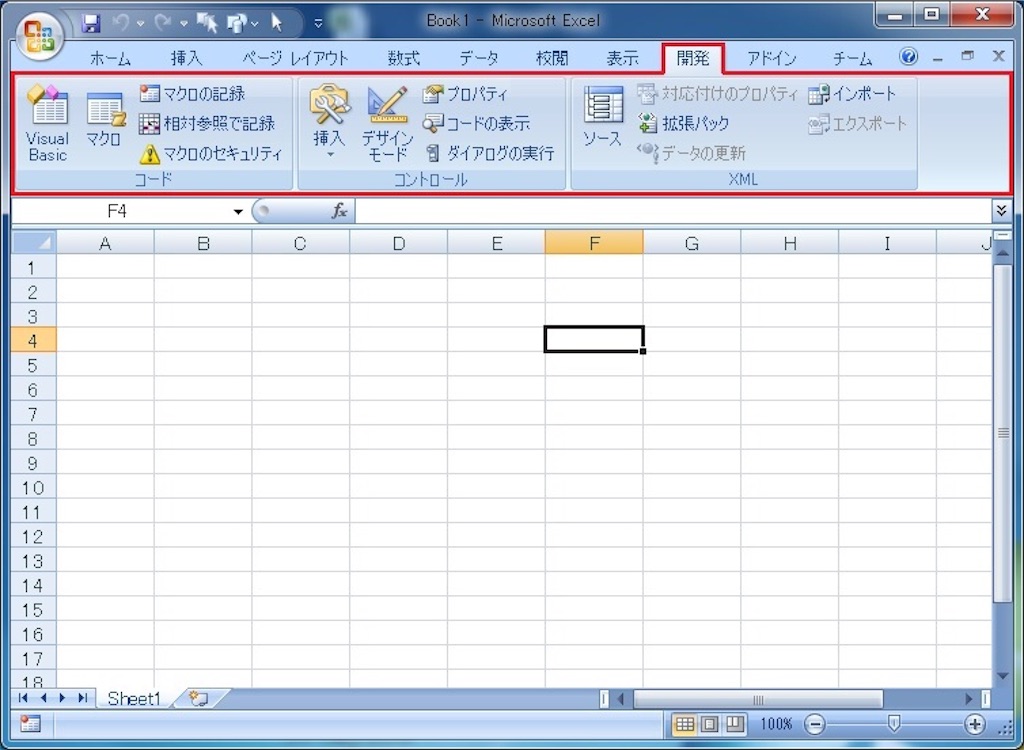Switch to Normal view
Screen dimensions: 1024x750
(x=684, y=724)
